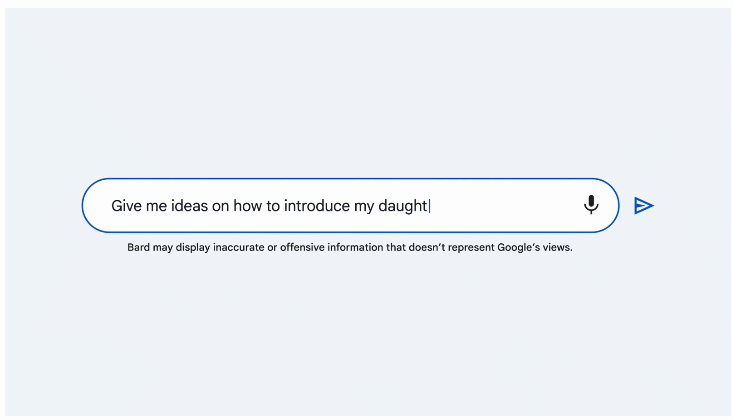Click the word "Give" in the prompt
The width and height of the screenshot is (733, 420).
tap(126, 205)
